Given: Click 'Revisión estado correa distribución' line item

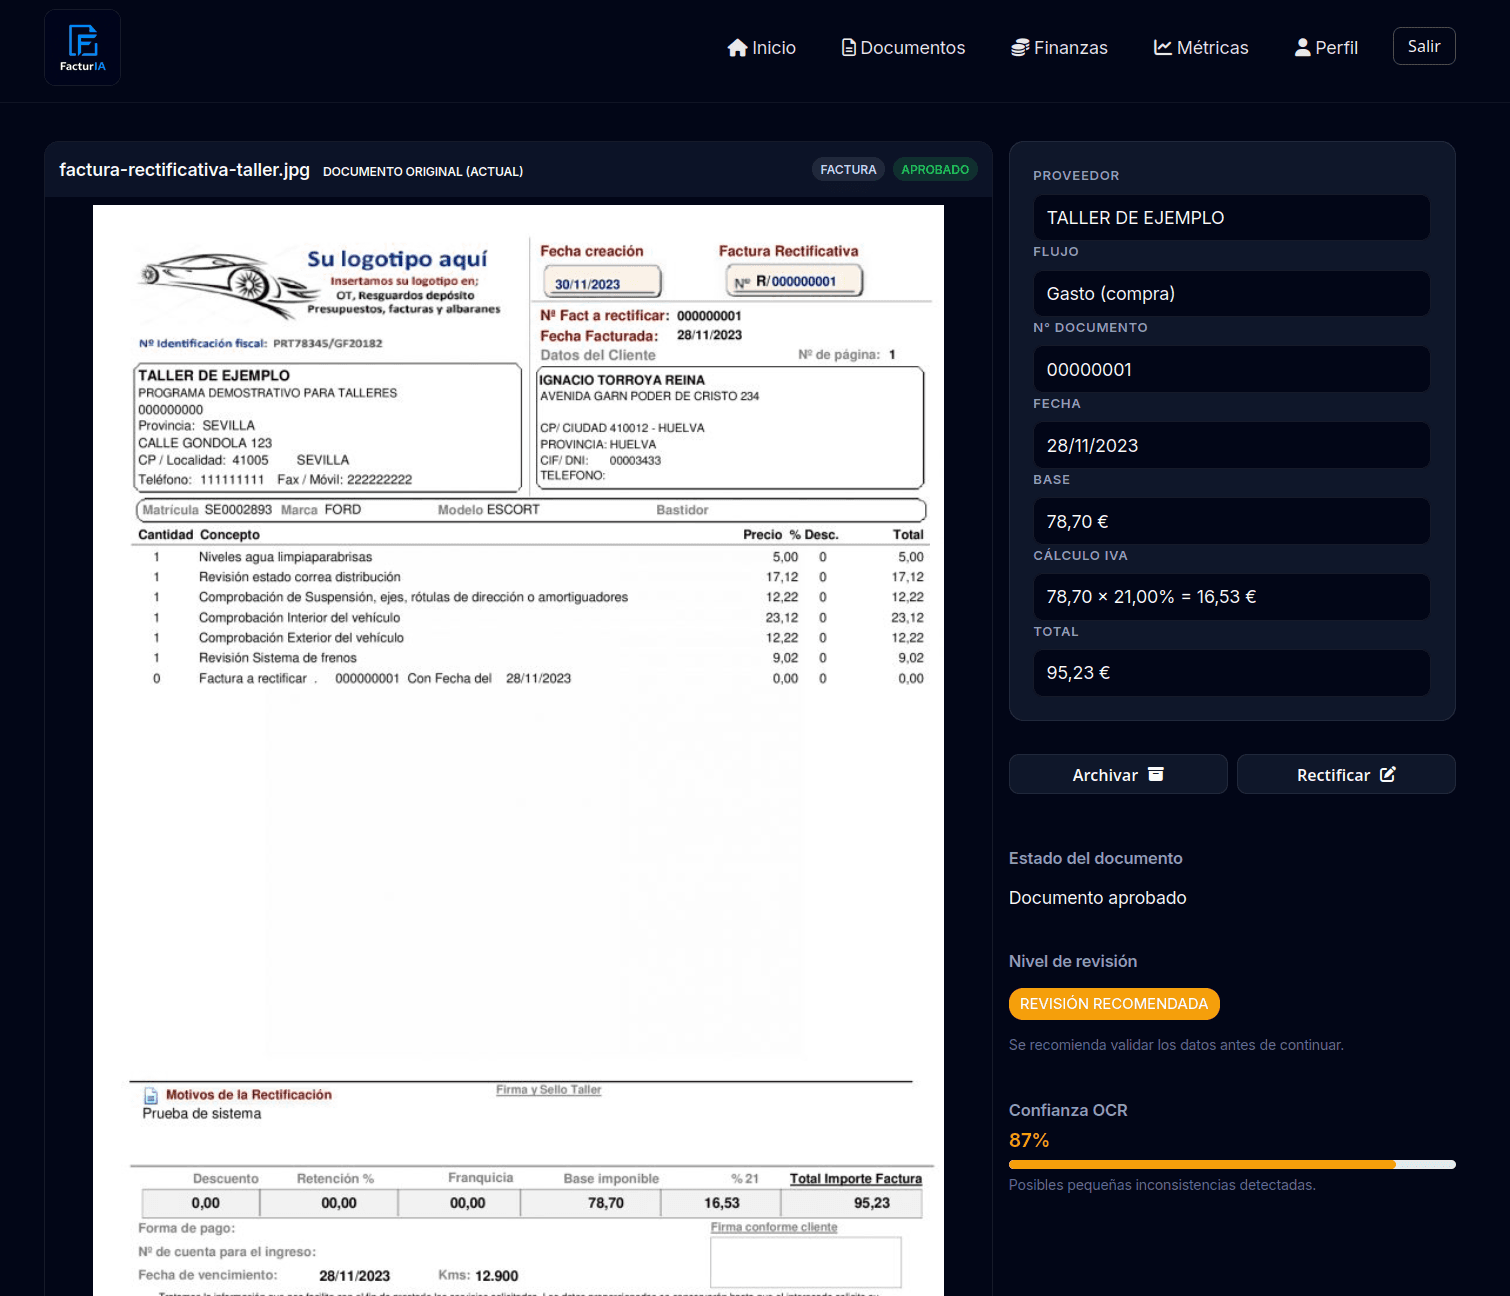Looking at the screenshot, I should (299, 577).
